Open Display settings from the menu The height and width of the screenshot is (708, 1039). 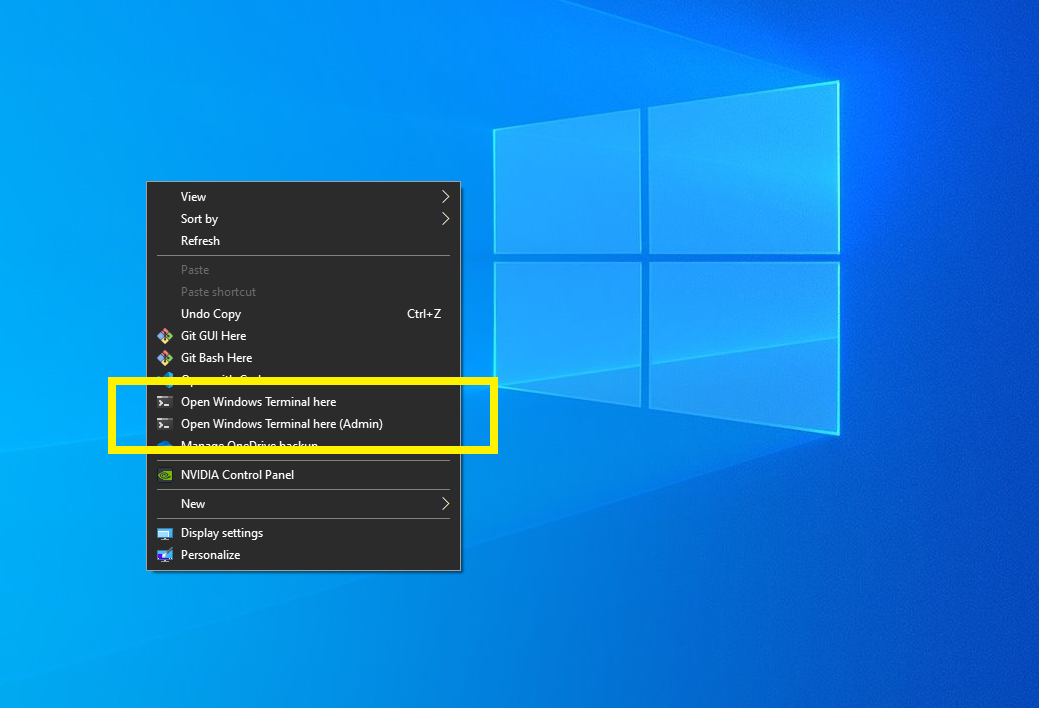point(303,533)
